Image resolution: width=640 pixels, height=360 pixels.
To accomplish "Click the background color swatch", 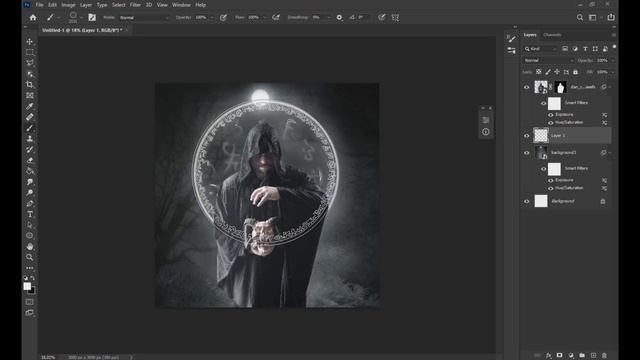I will (33, 291).
